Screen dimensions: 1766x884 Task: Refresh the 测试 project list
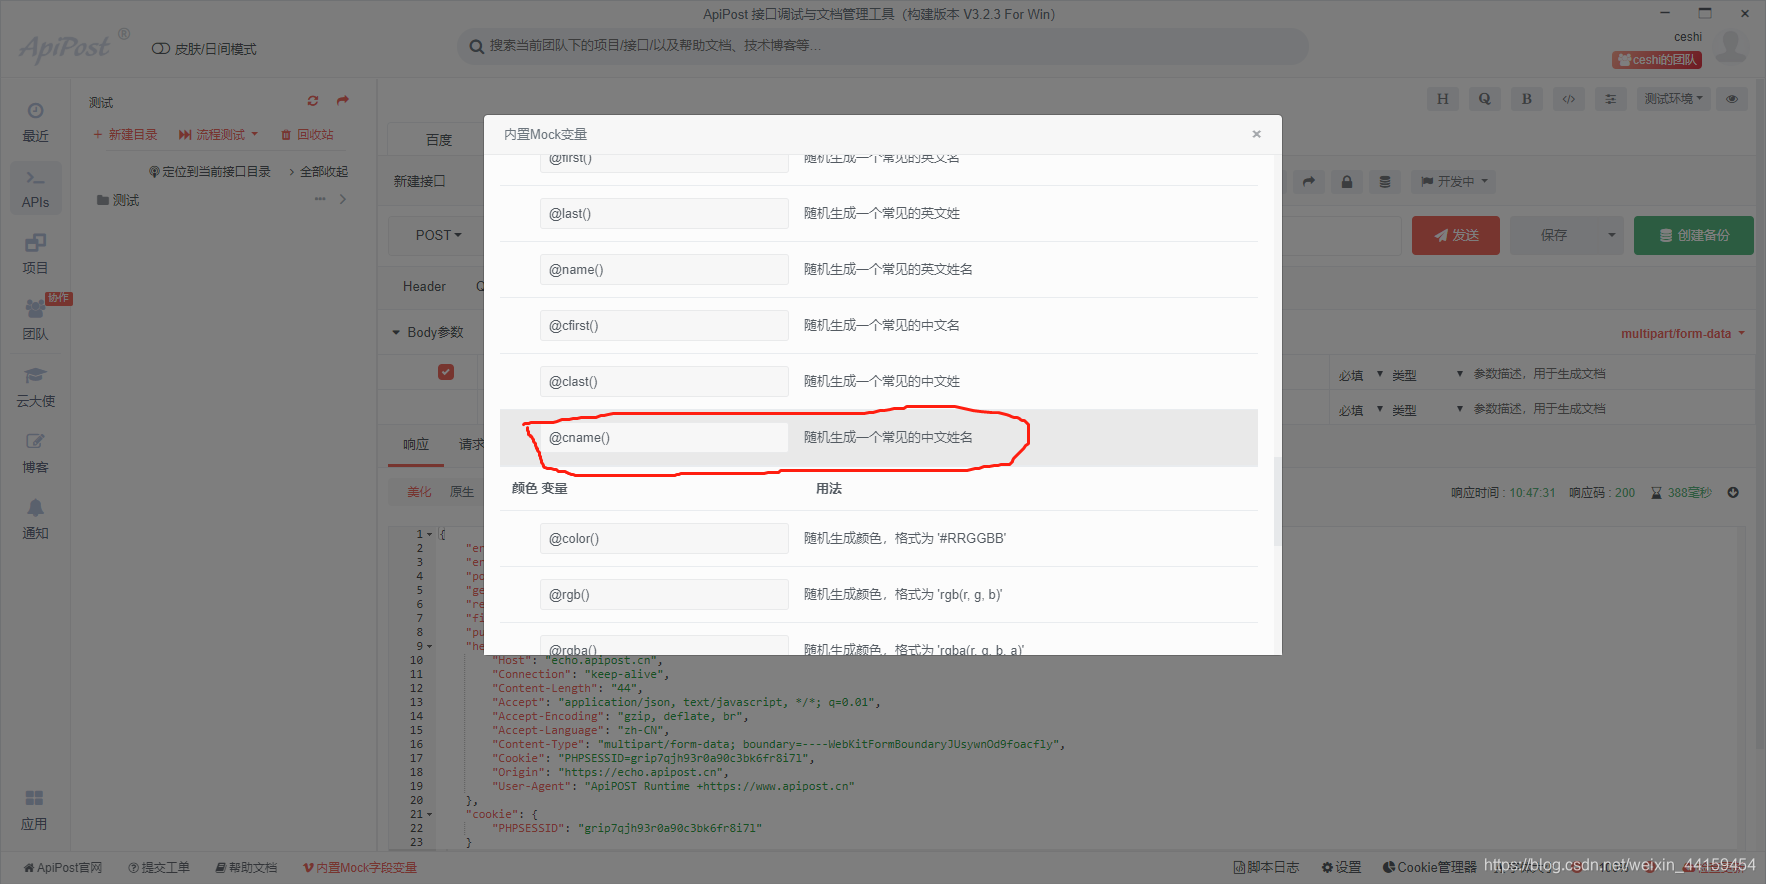[313, 101]
